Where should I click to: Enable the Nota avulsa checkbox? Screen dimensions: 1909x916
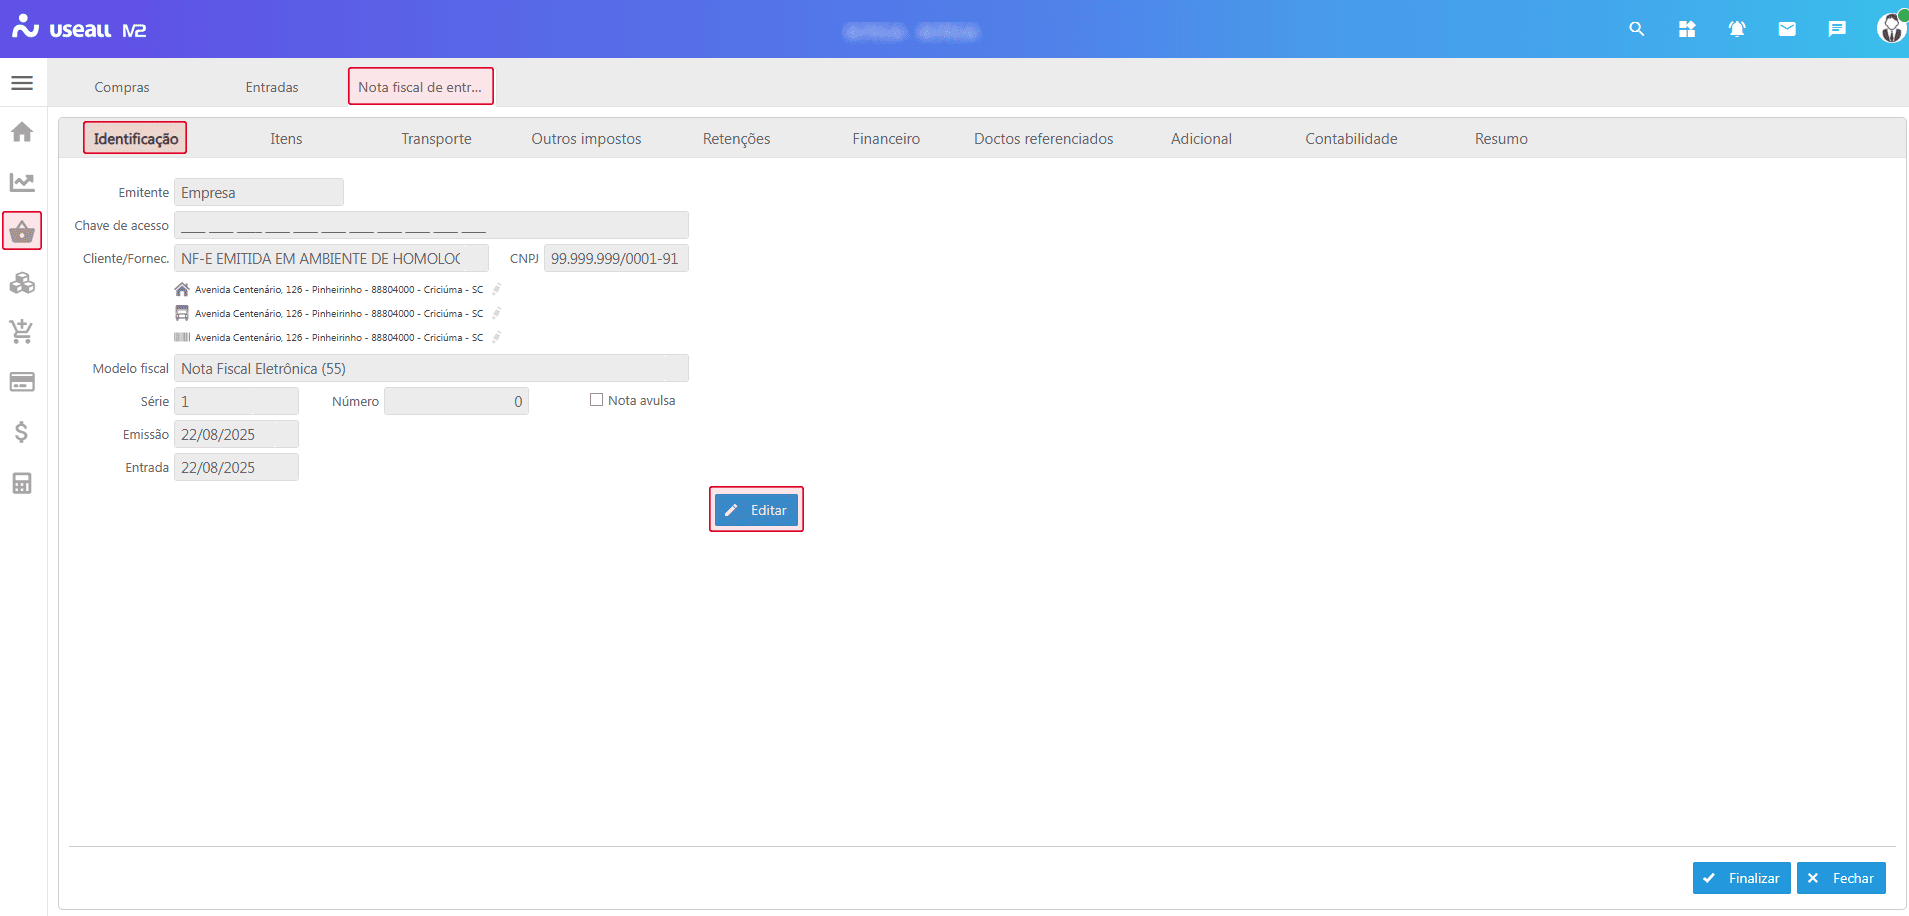pyautogui.click(x=597, y=400)
